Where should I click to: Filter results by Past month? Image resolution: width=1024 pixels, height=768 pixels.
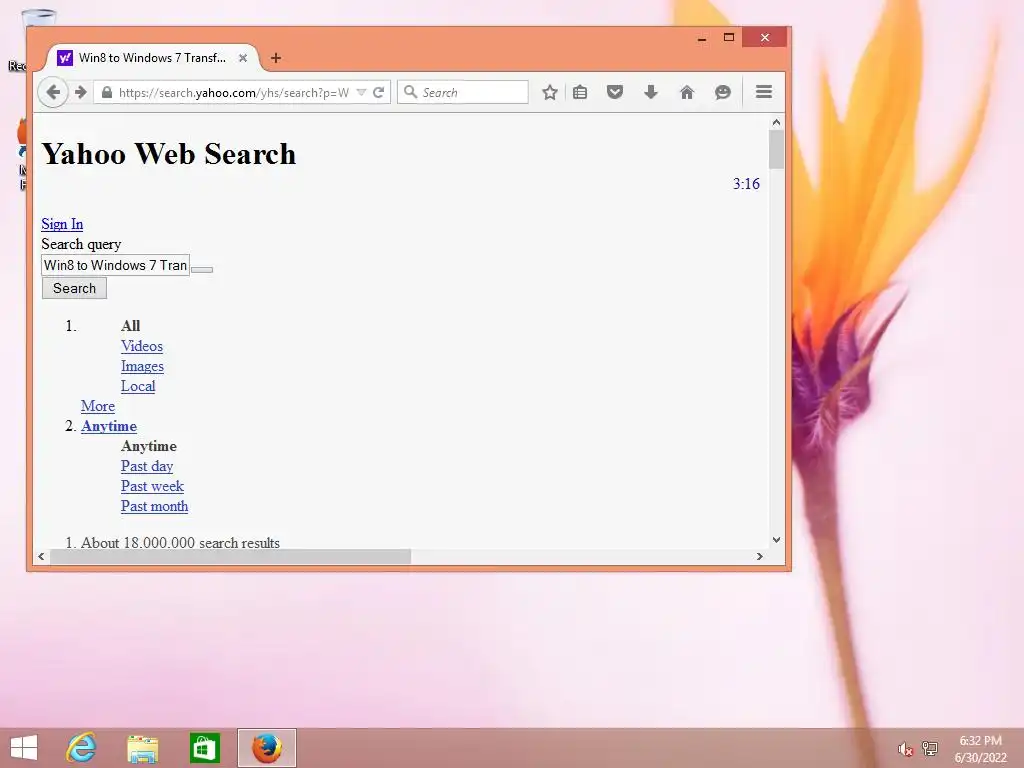tap(155, 506)
